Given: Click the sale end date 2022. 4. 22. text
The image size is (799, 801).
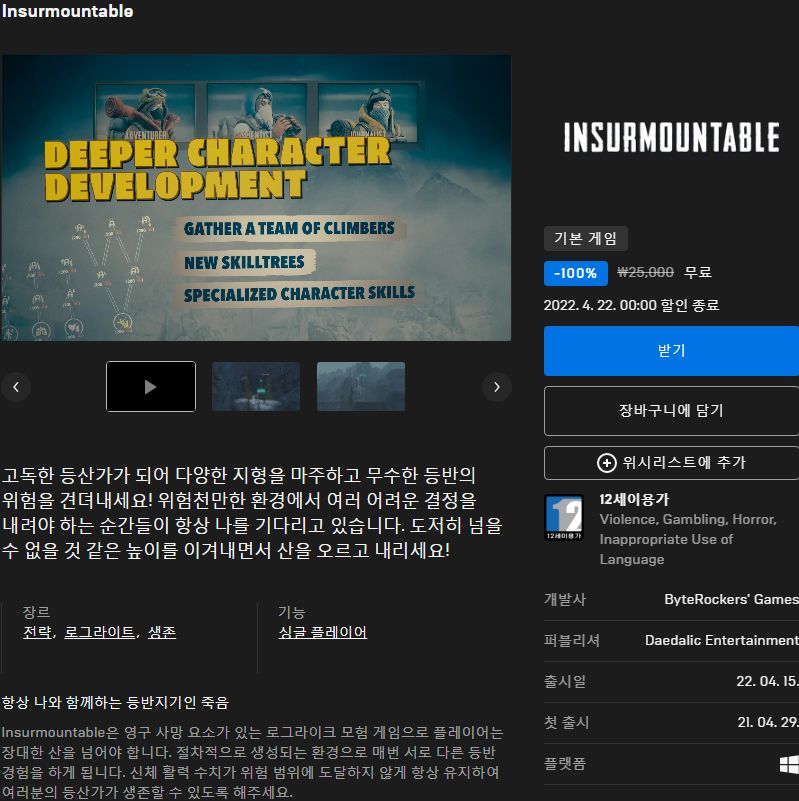Looking at the screenshot, I should (x=631, y=305).
